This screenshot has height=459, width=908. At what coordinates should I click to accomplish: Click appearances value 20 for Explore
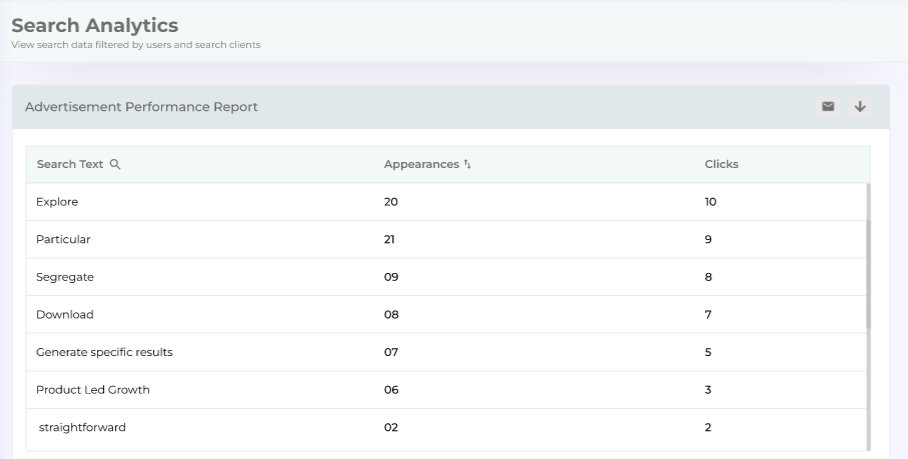pos(391,202)
